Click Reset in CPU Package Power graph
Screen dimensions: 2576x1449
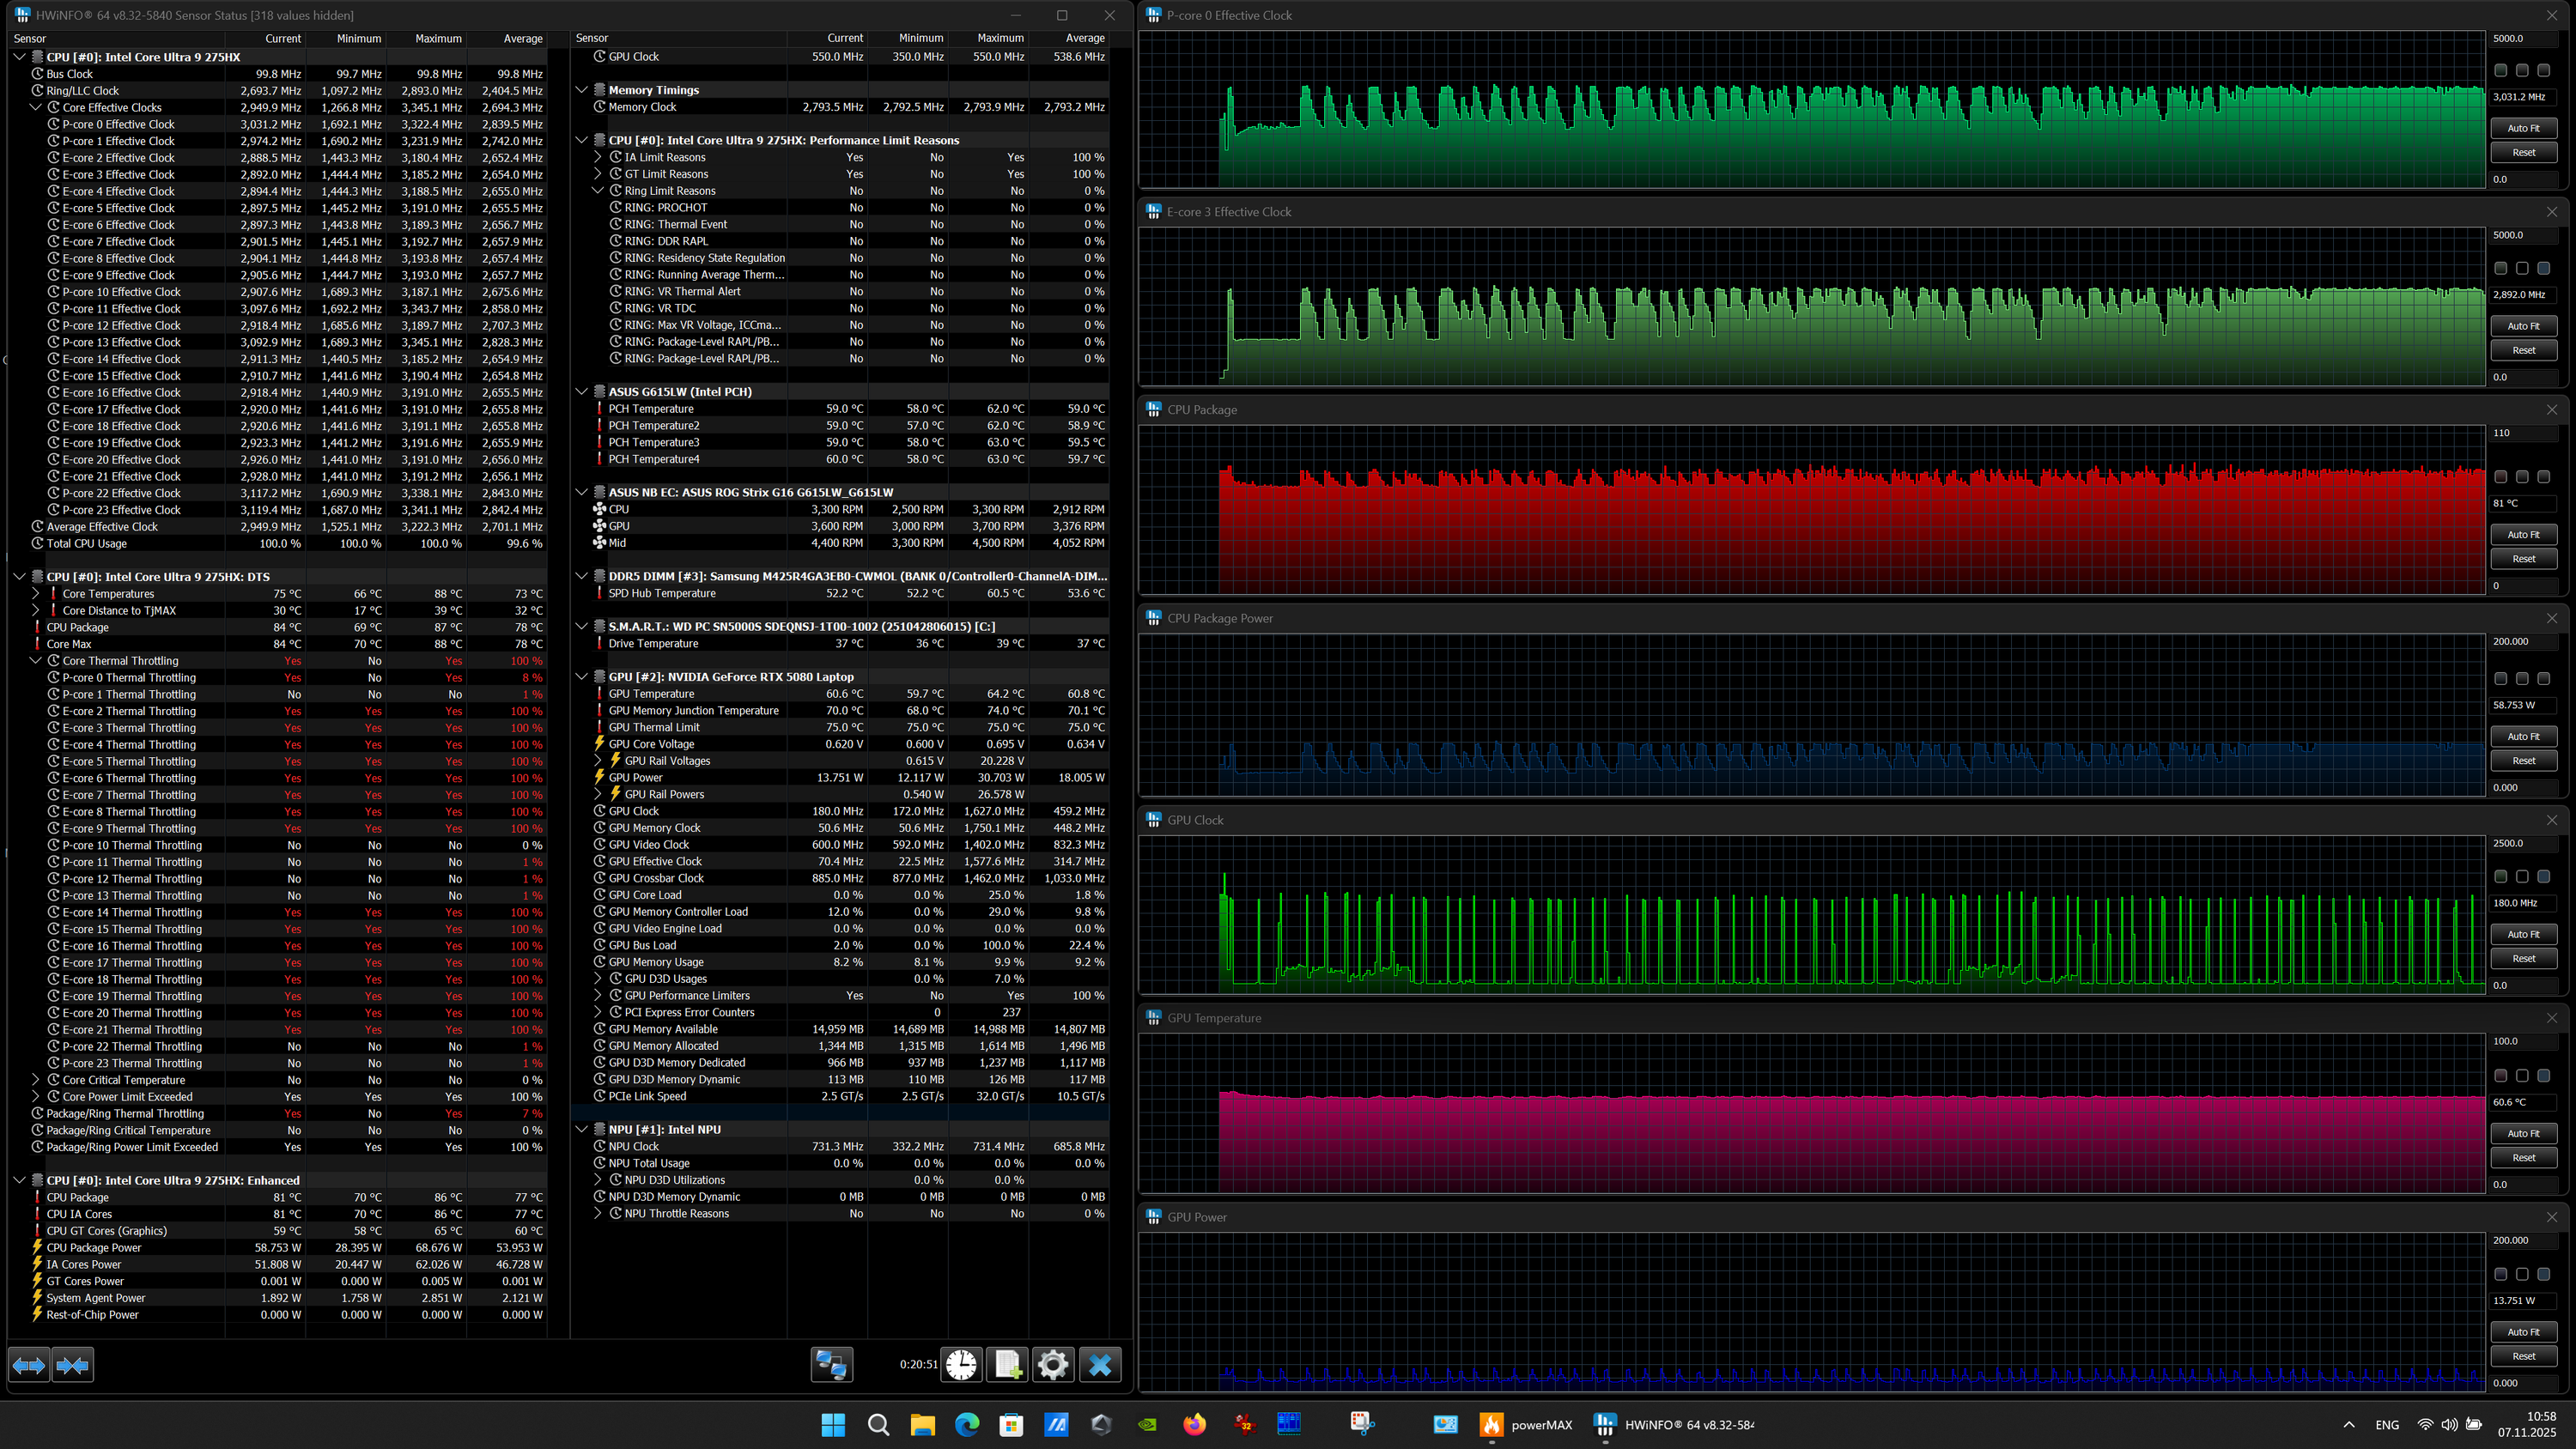coord(2523,761)
